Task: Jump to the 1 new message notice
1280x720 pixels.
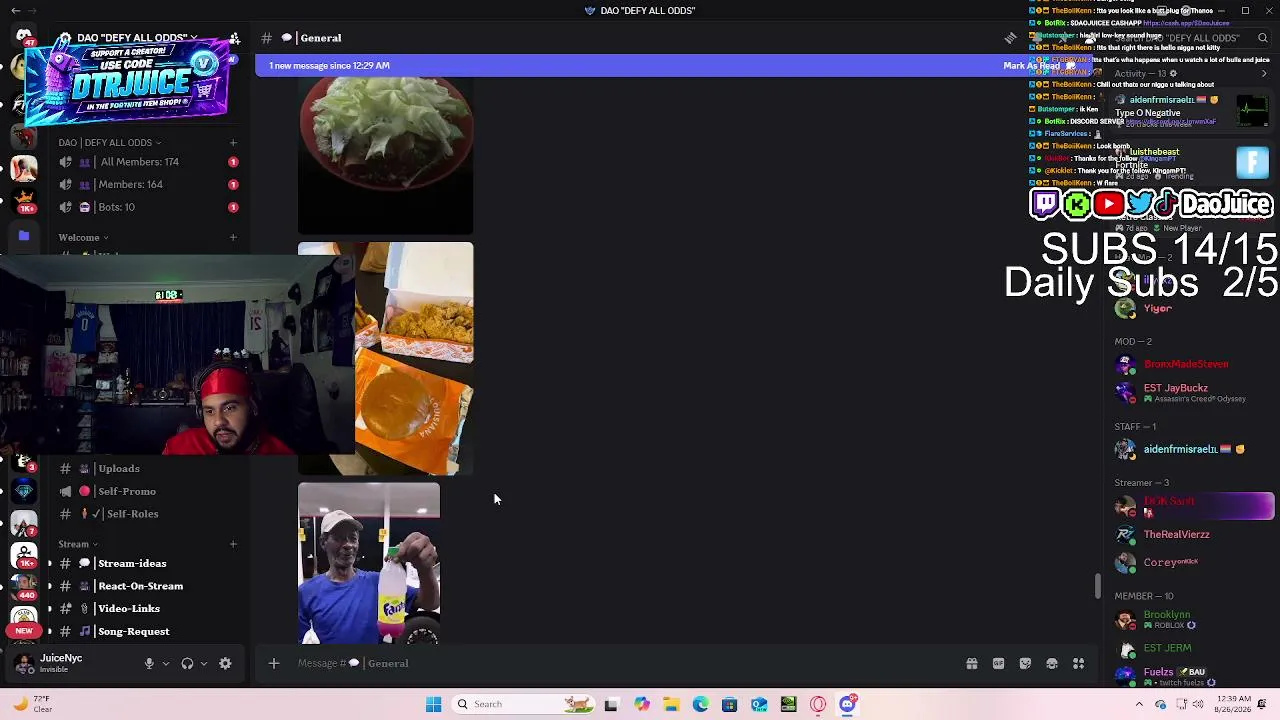Action: (x=329, y=66)
